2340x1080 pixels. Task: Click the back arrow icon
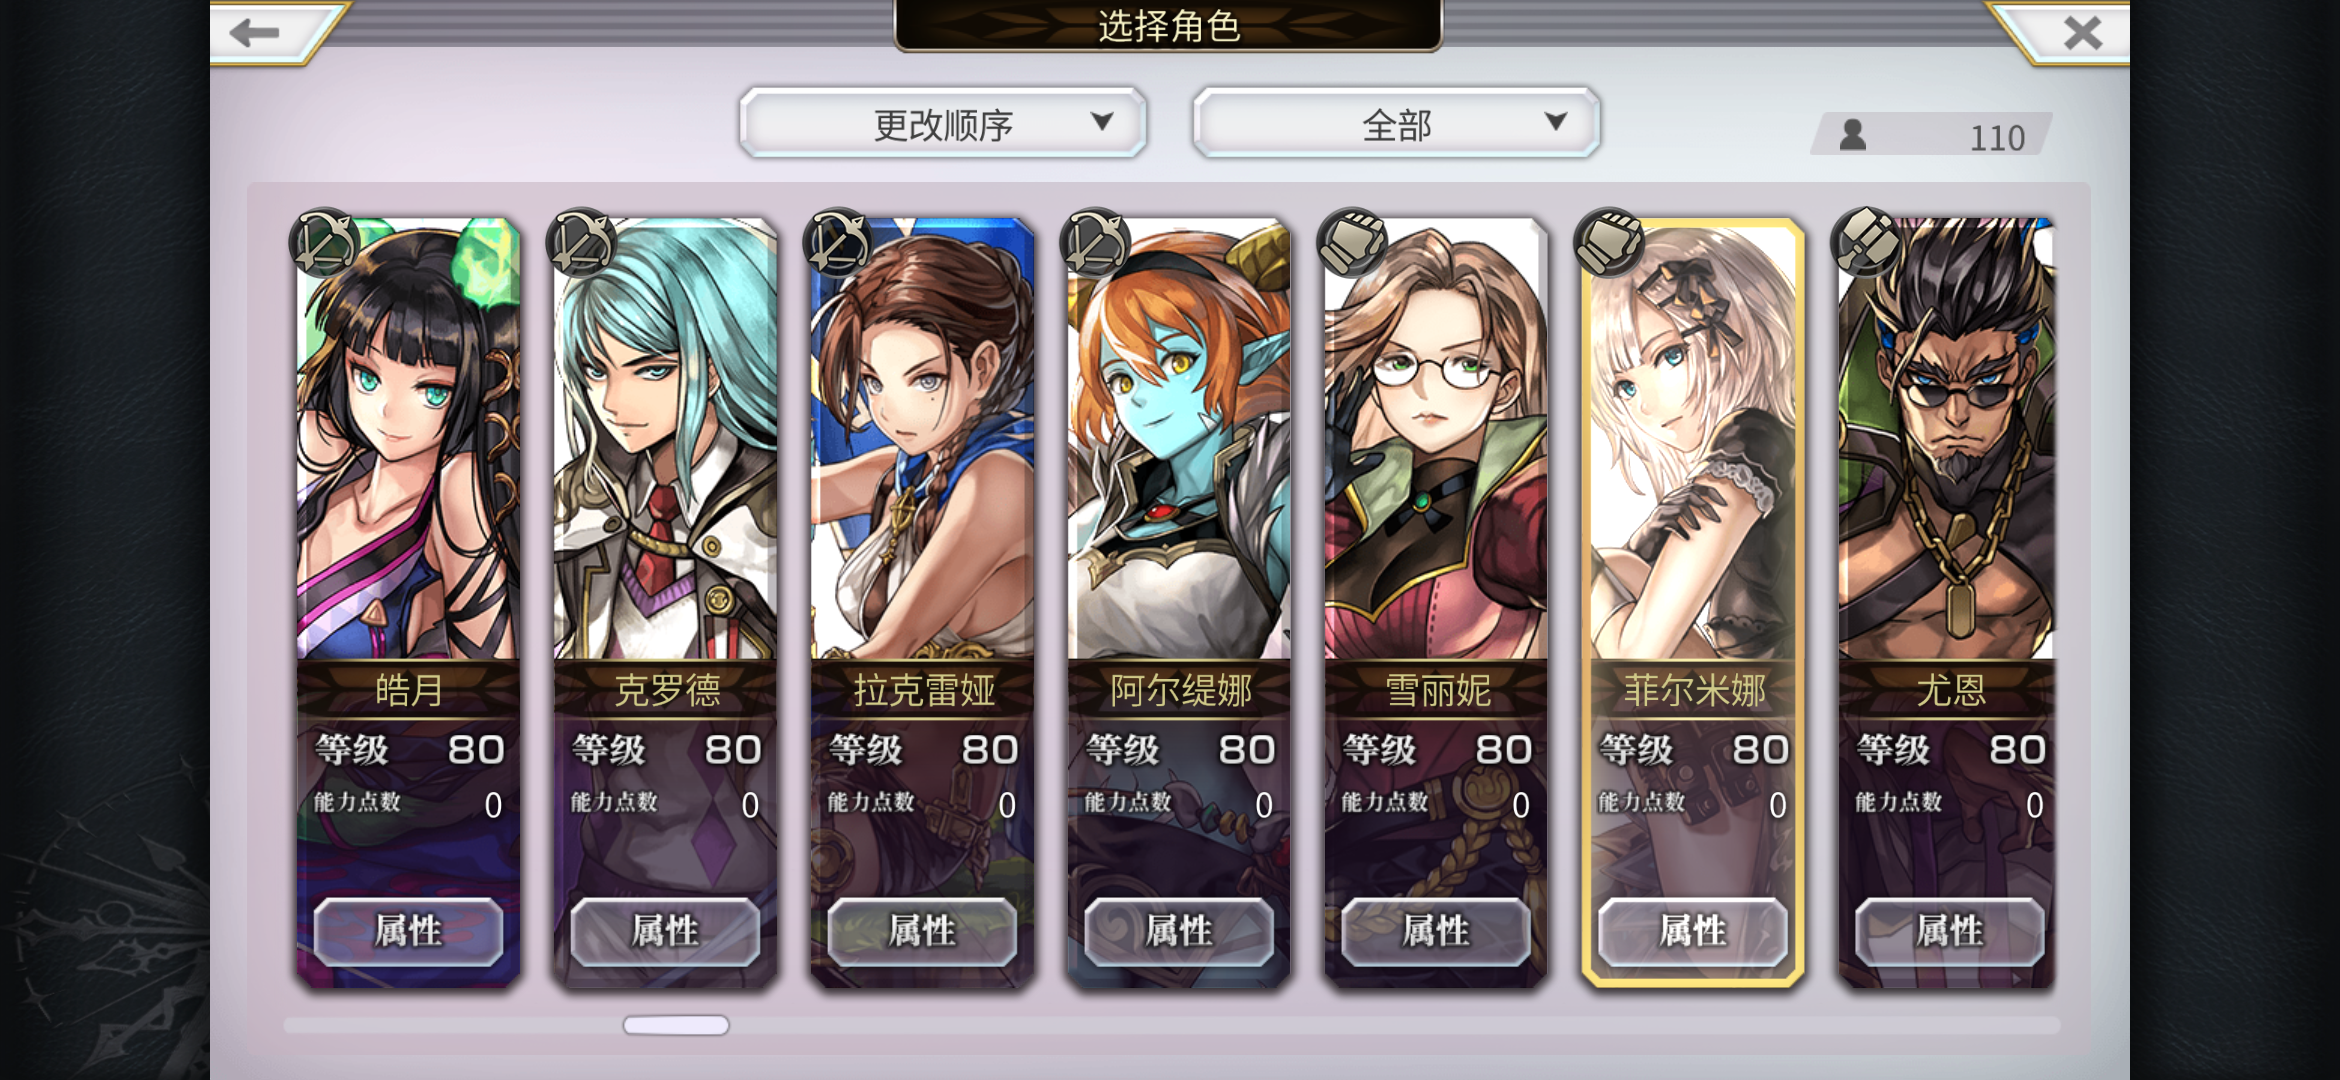(254, 33)
